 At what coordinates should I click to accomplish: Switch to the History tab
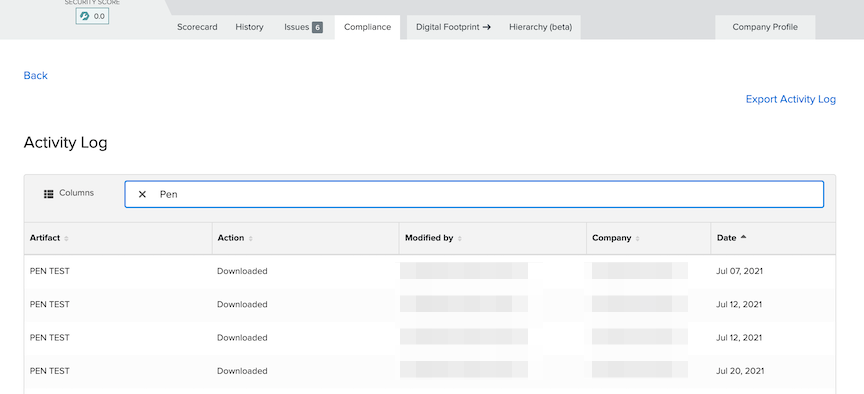[x=250, y=27]
